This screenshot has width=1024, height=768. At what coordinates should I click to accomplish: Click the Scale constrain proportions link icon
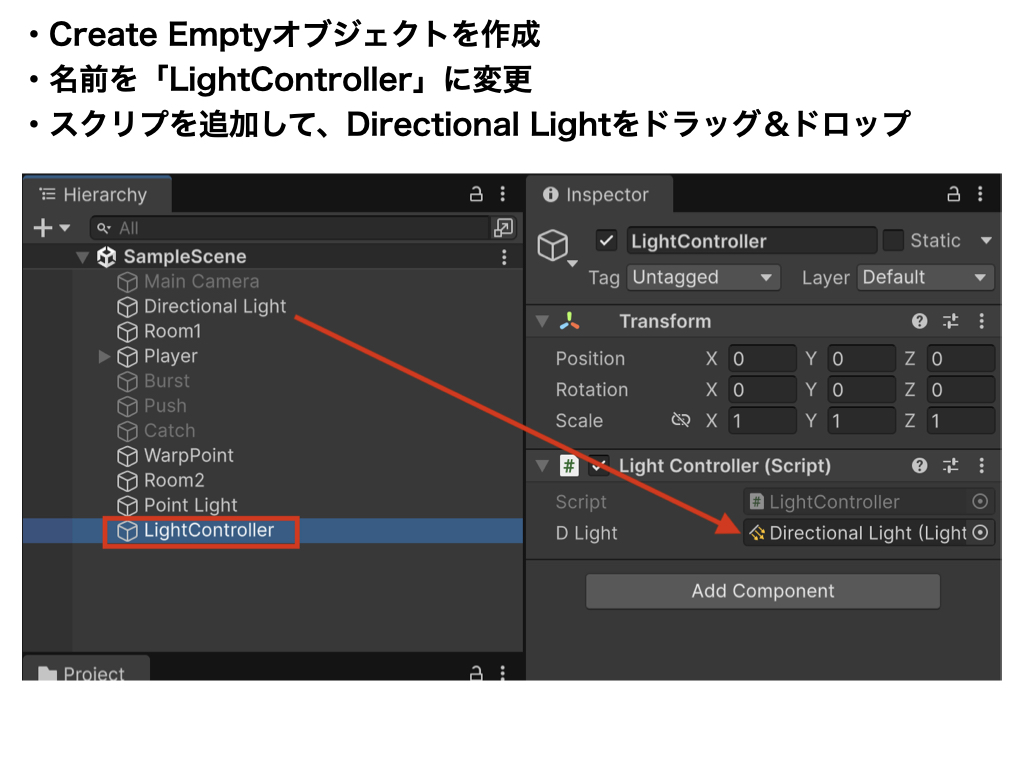point(681,421)
